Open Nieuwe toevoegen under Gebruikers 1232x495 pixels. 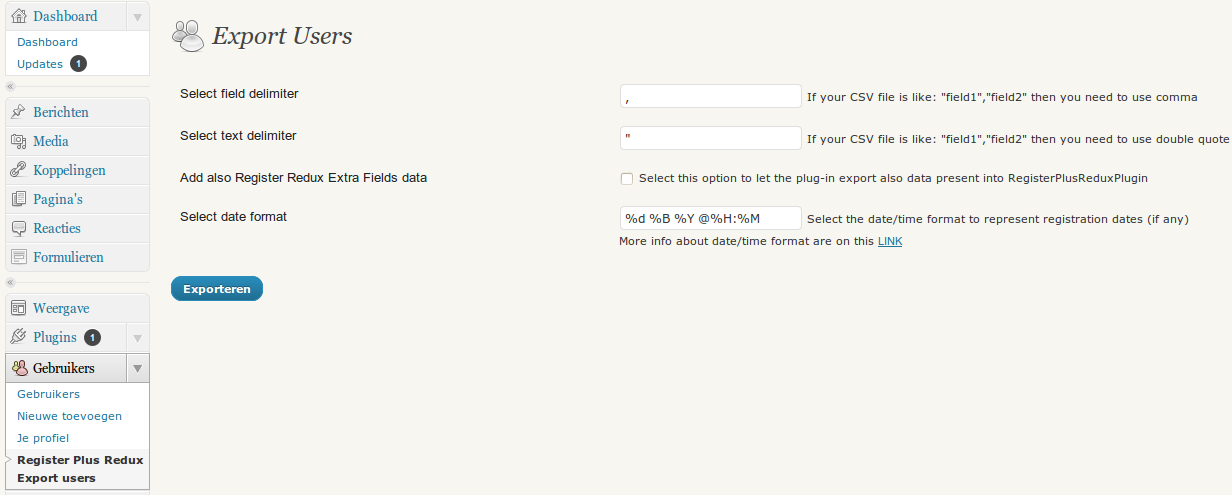69,416
